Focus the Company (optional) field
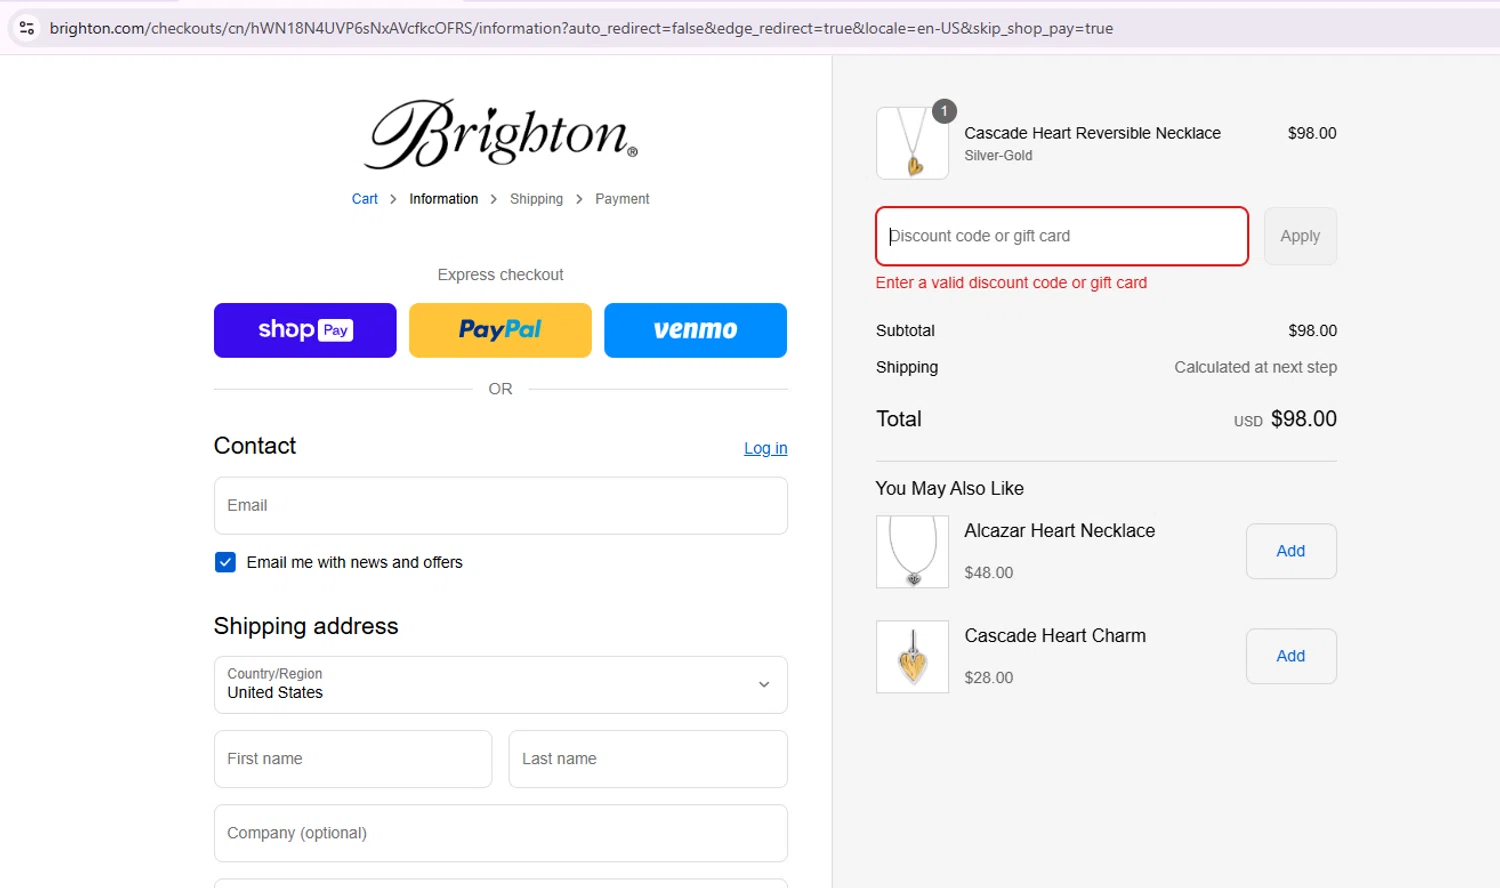The height and width of the screenshot is (888, 1500). pyautogui.click(x=501, y=833)
